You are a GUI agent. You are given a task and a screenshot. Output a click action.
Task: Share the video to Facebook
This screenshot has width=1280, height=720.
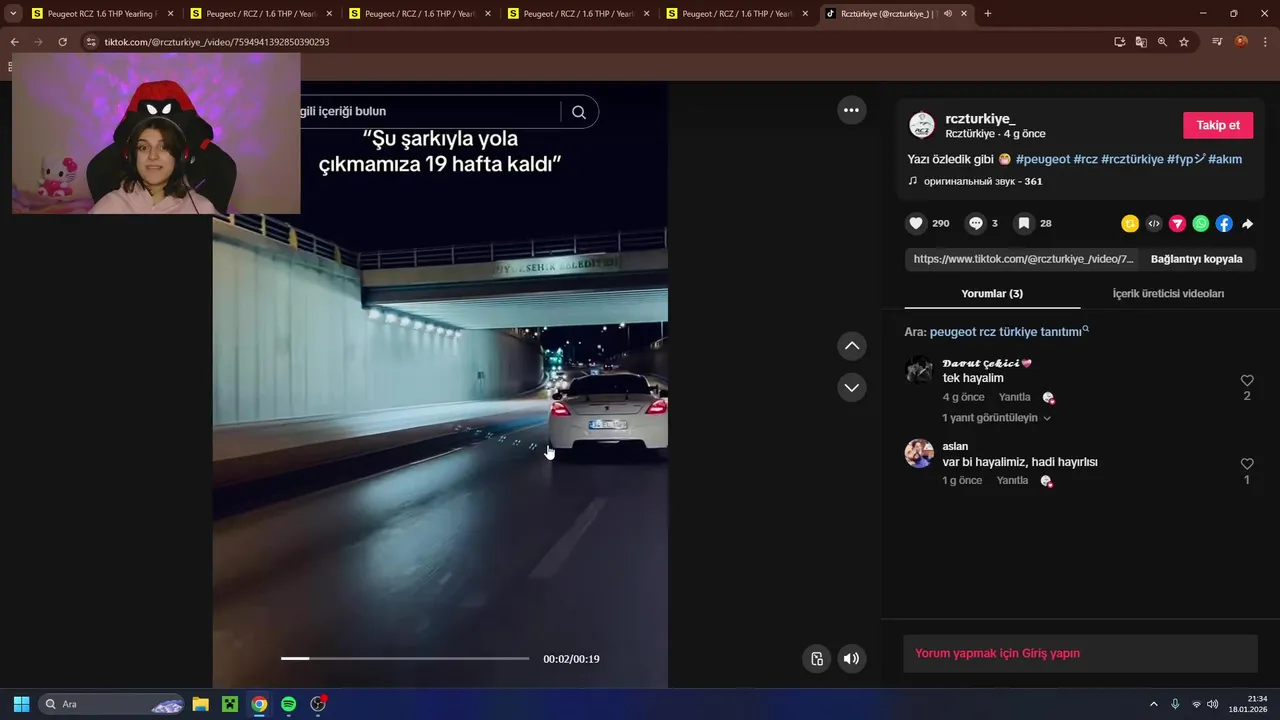tap(1224, 224)
